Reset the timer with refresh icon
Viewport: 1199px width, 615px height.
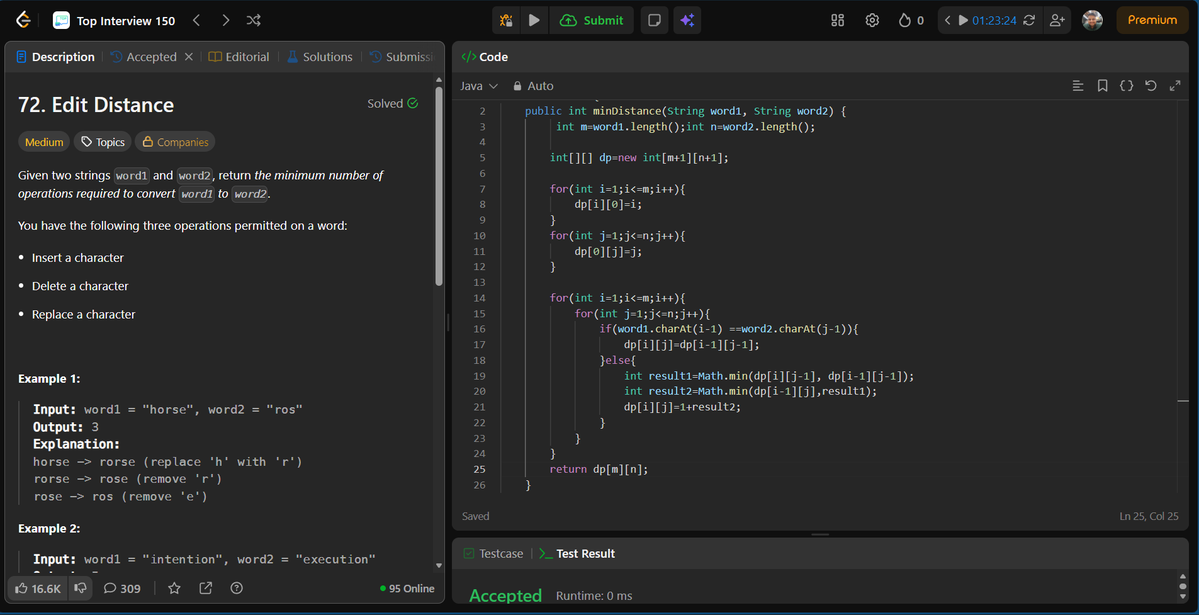pyautogui.click(x=1029, y=21)
